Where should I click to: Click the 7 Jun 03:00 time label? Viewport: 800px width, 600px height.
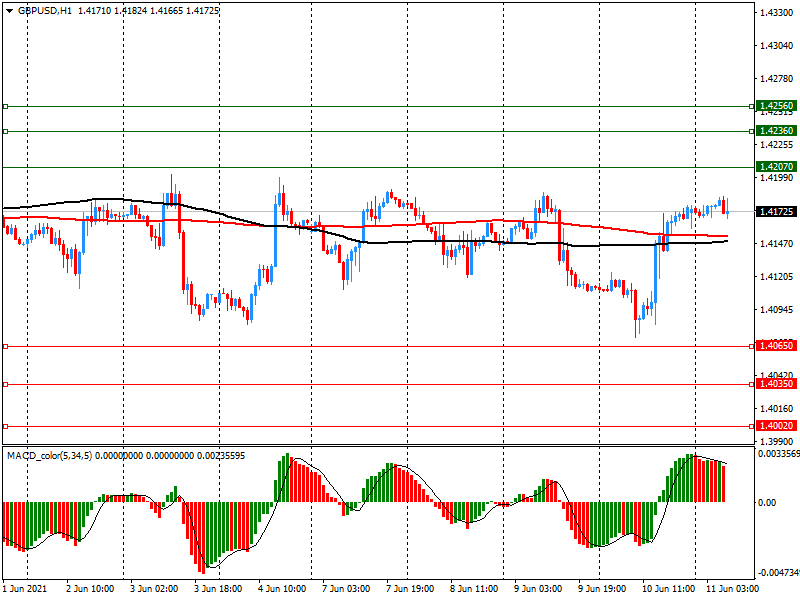346,589
